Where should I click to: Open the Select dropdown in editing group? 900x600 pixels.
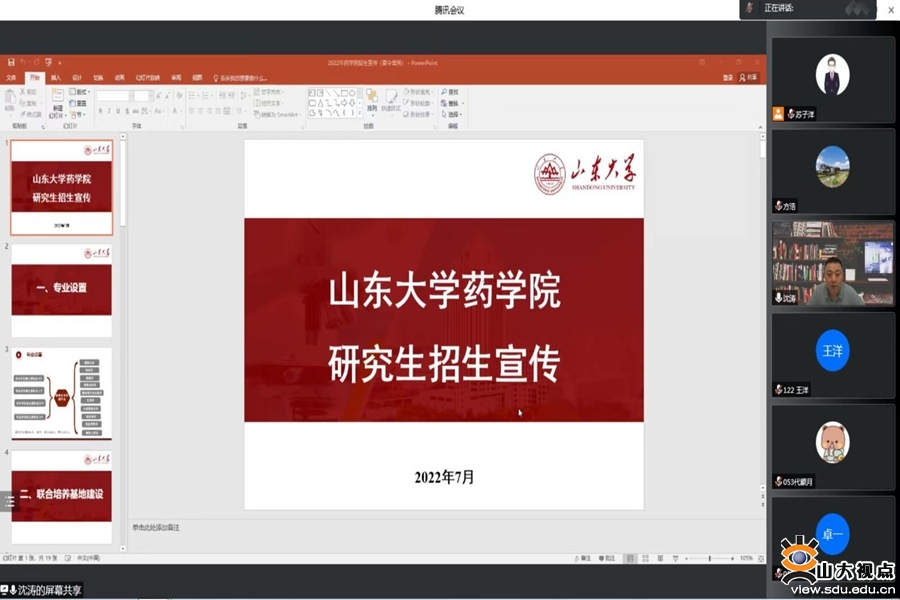(451, 114)
